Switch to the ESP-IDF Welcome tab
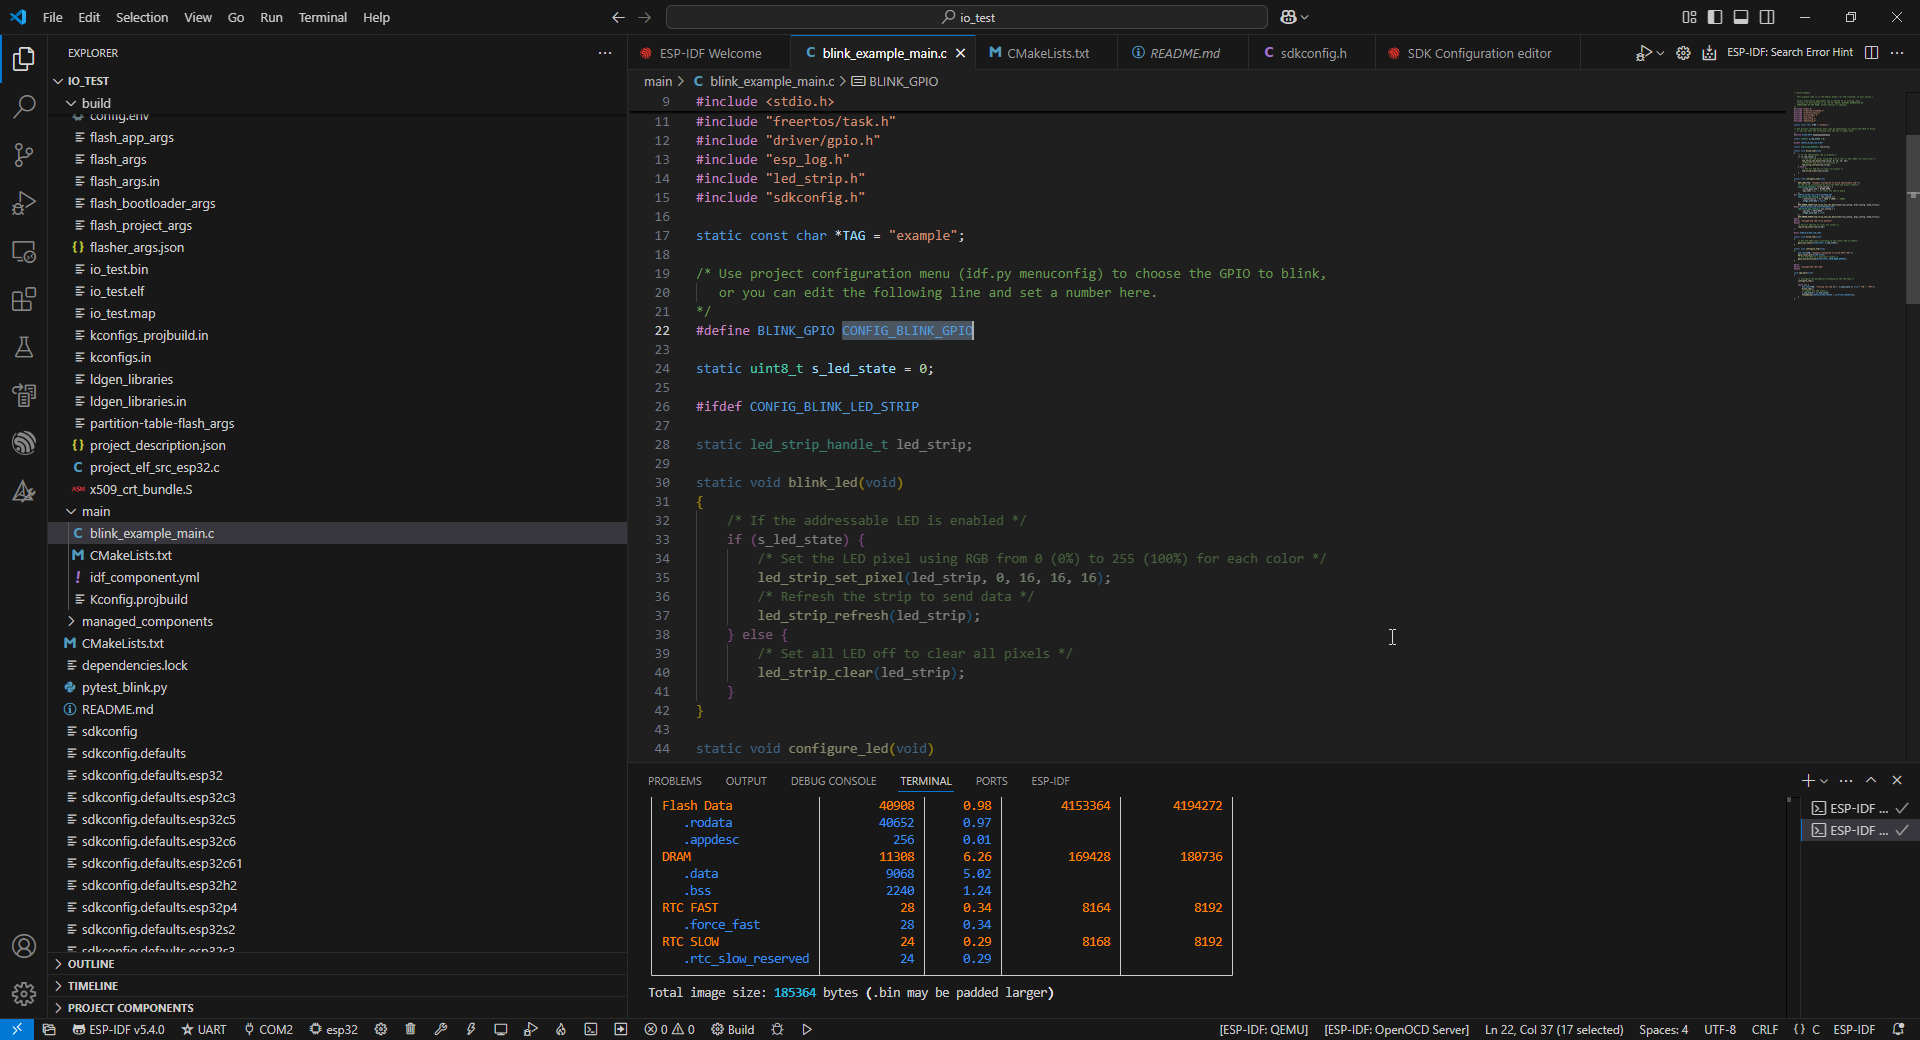Image resolution: width=1920 pixels, height=1040 pixels. [710, 53]
